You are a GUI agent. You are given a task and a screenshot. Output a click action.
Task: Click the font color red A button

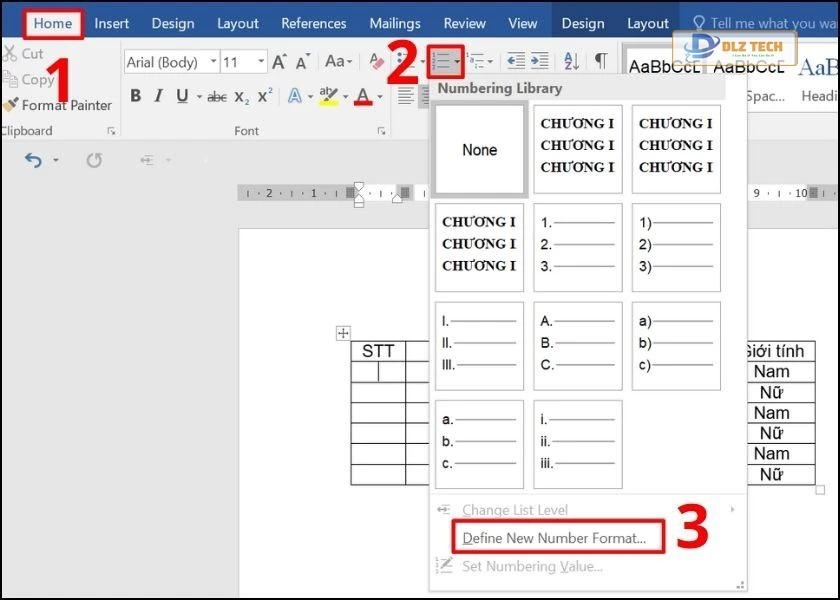[362, 97]
